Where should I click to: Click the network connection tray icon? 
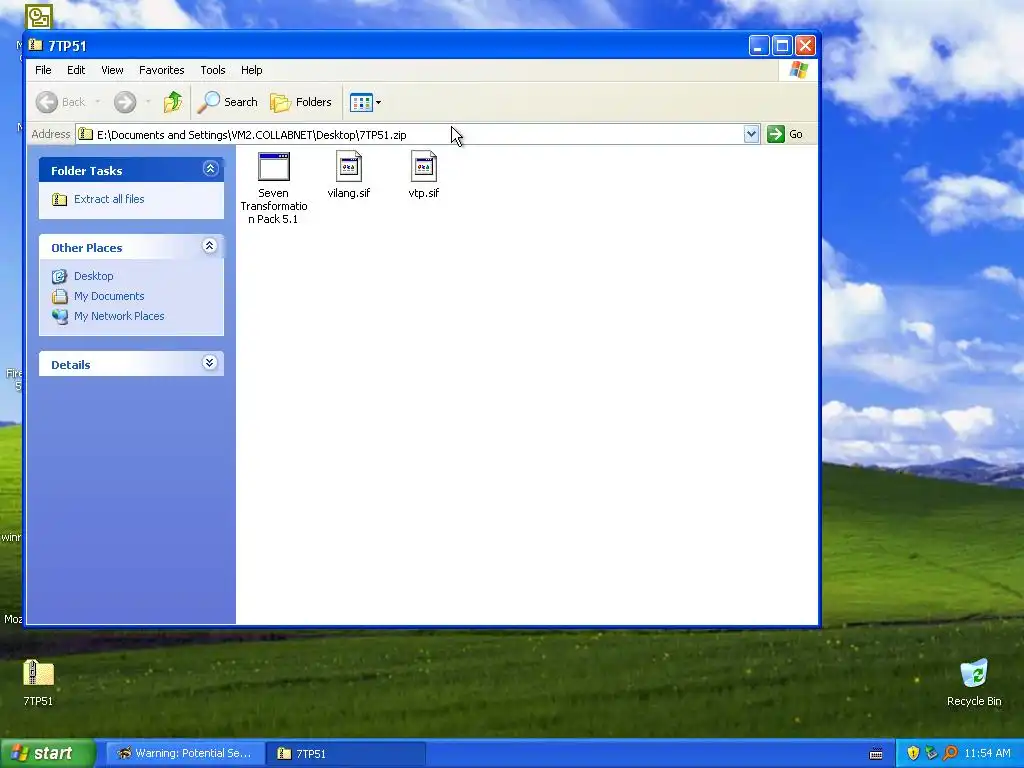tap(931, 754)
